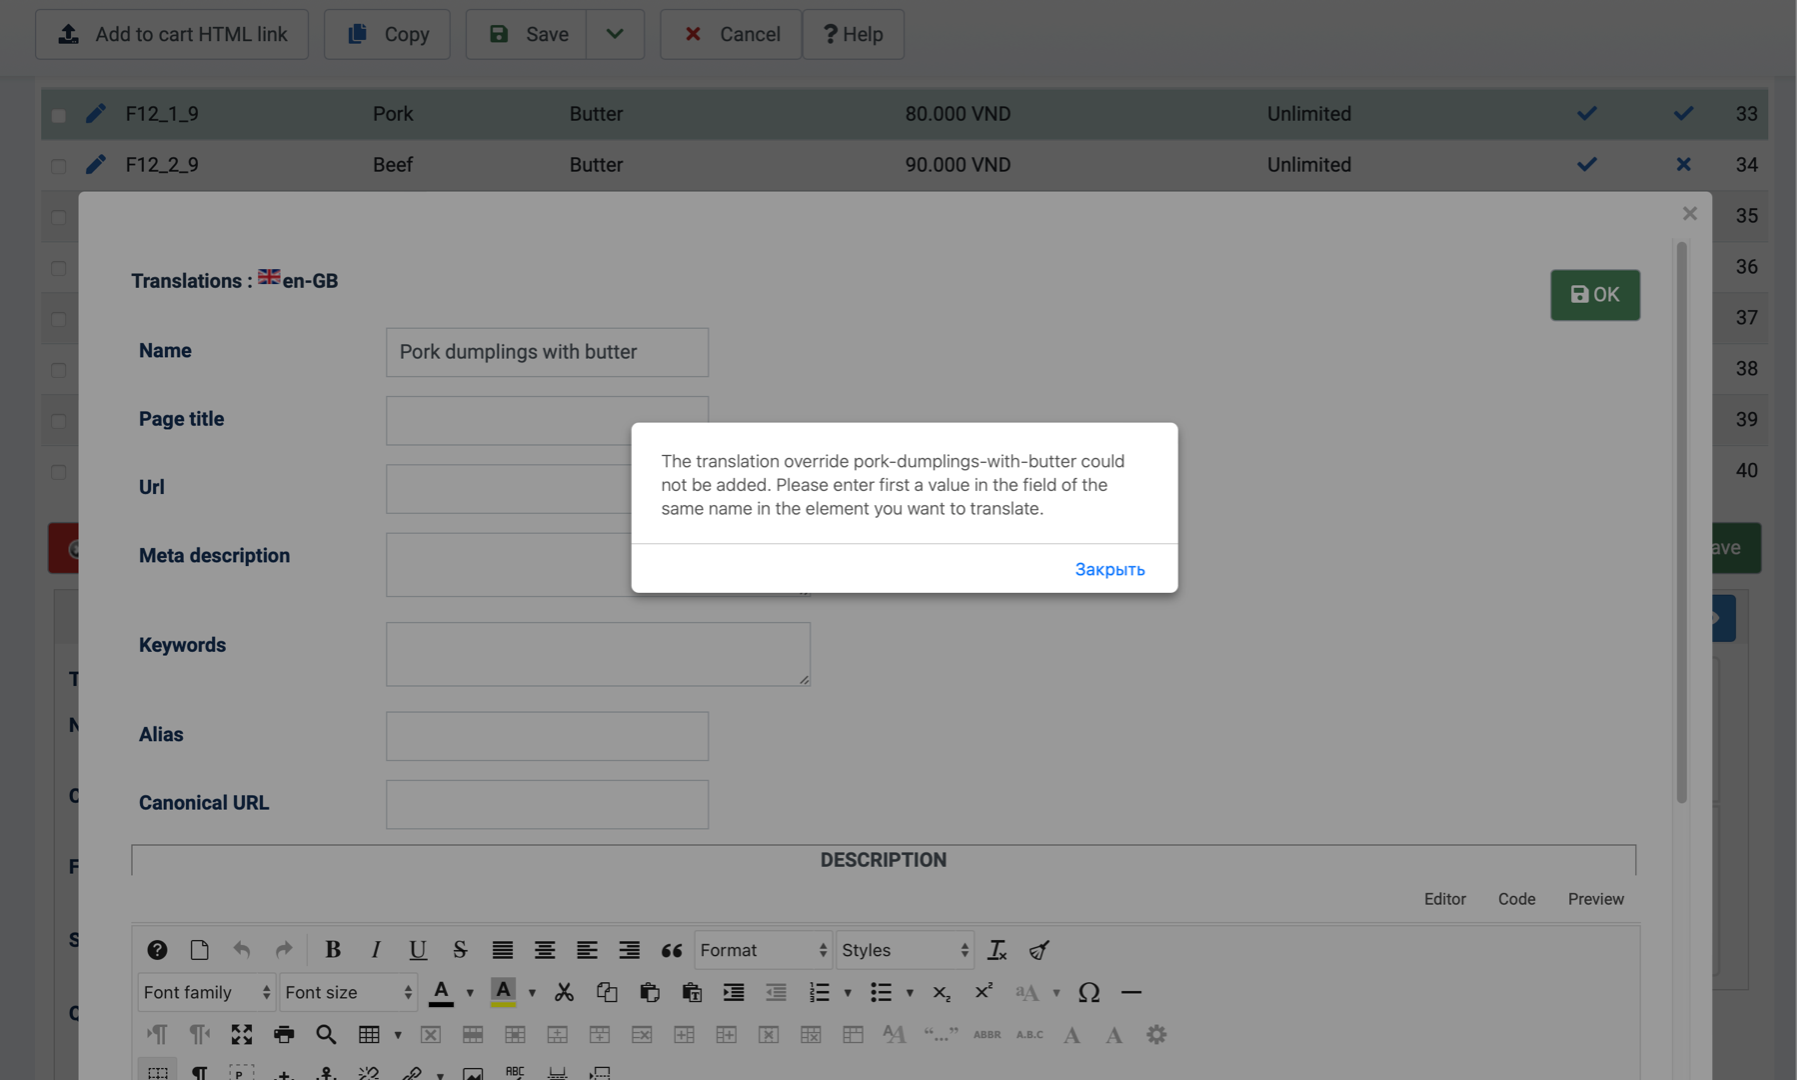
Task: Tick the checkbox for row F12_1_9
Action: click(59, 115)
